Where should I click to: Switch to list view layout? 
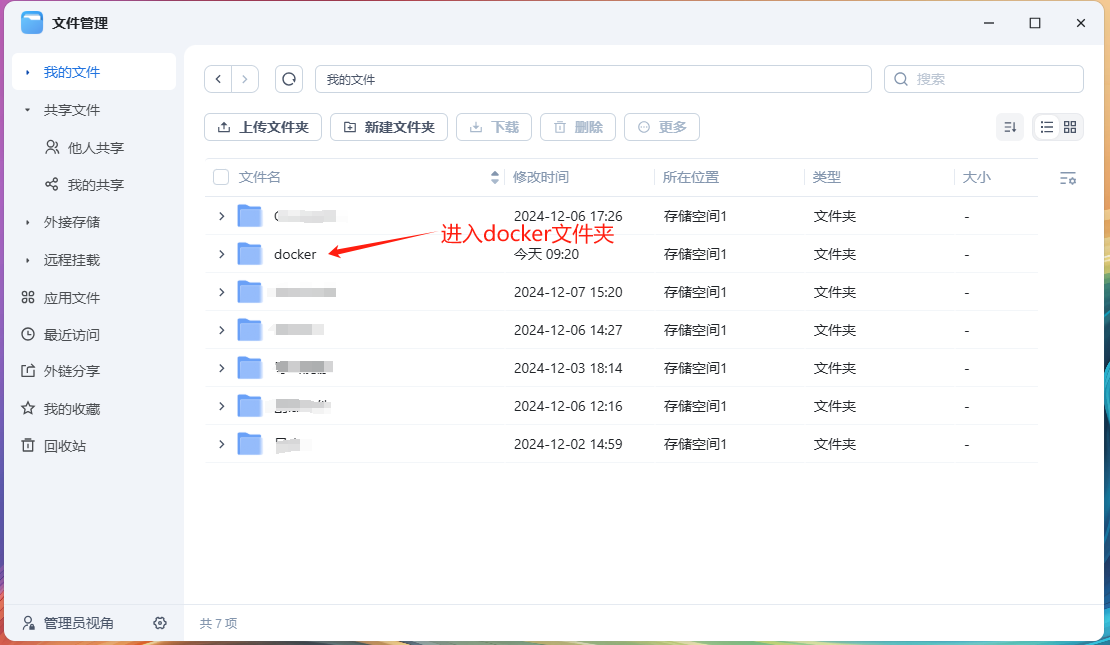pos(1046,127)
